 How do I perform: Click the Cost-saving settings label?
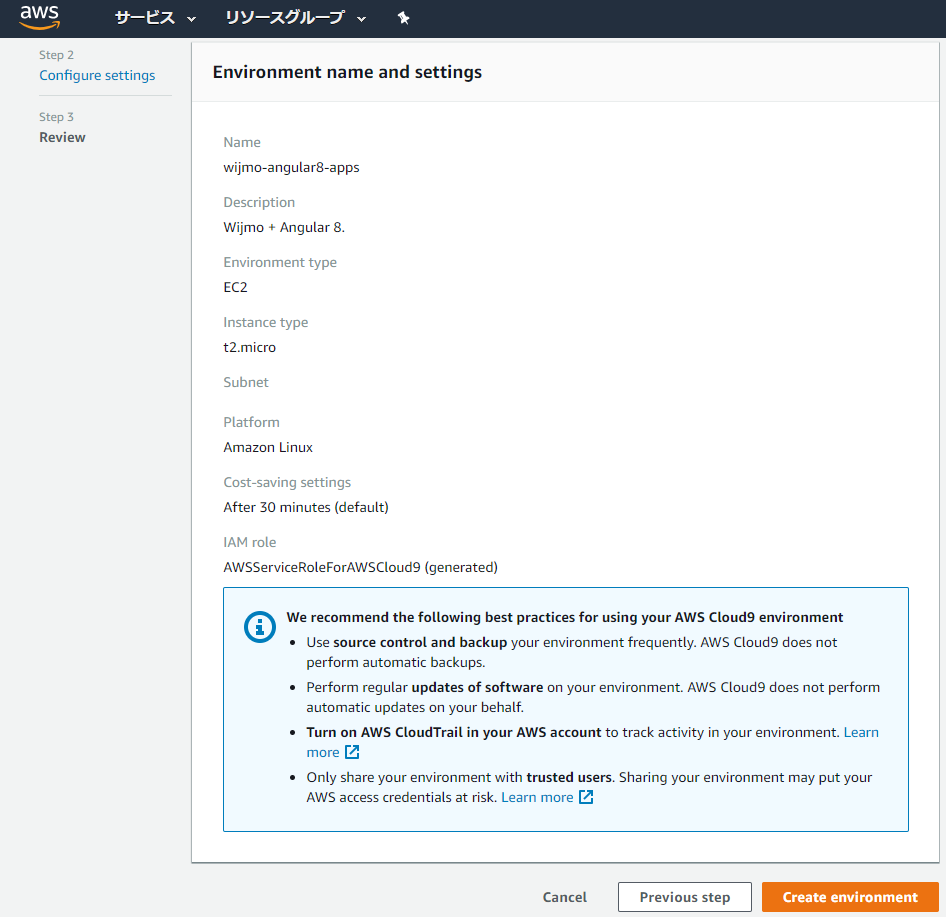click(287, 483)
